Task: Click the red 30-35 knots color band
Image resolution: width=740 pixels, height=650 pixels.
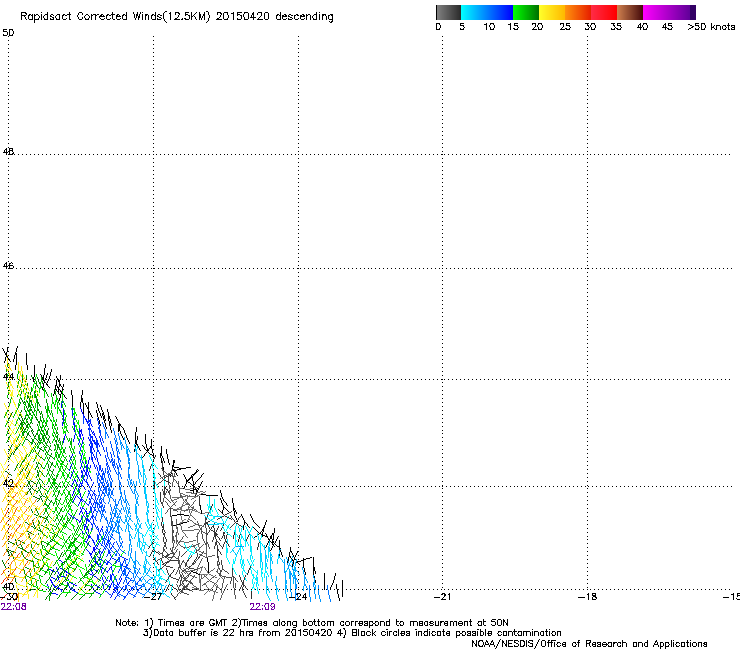Action: tap(604, 12)
